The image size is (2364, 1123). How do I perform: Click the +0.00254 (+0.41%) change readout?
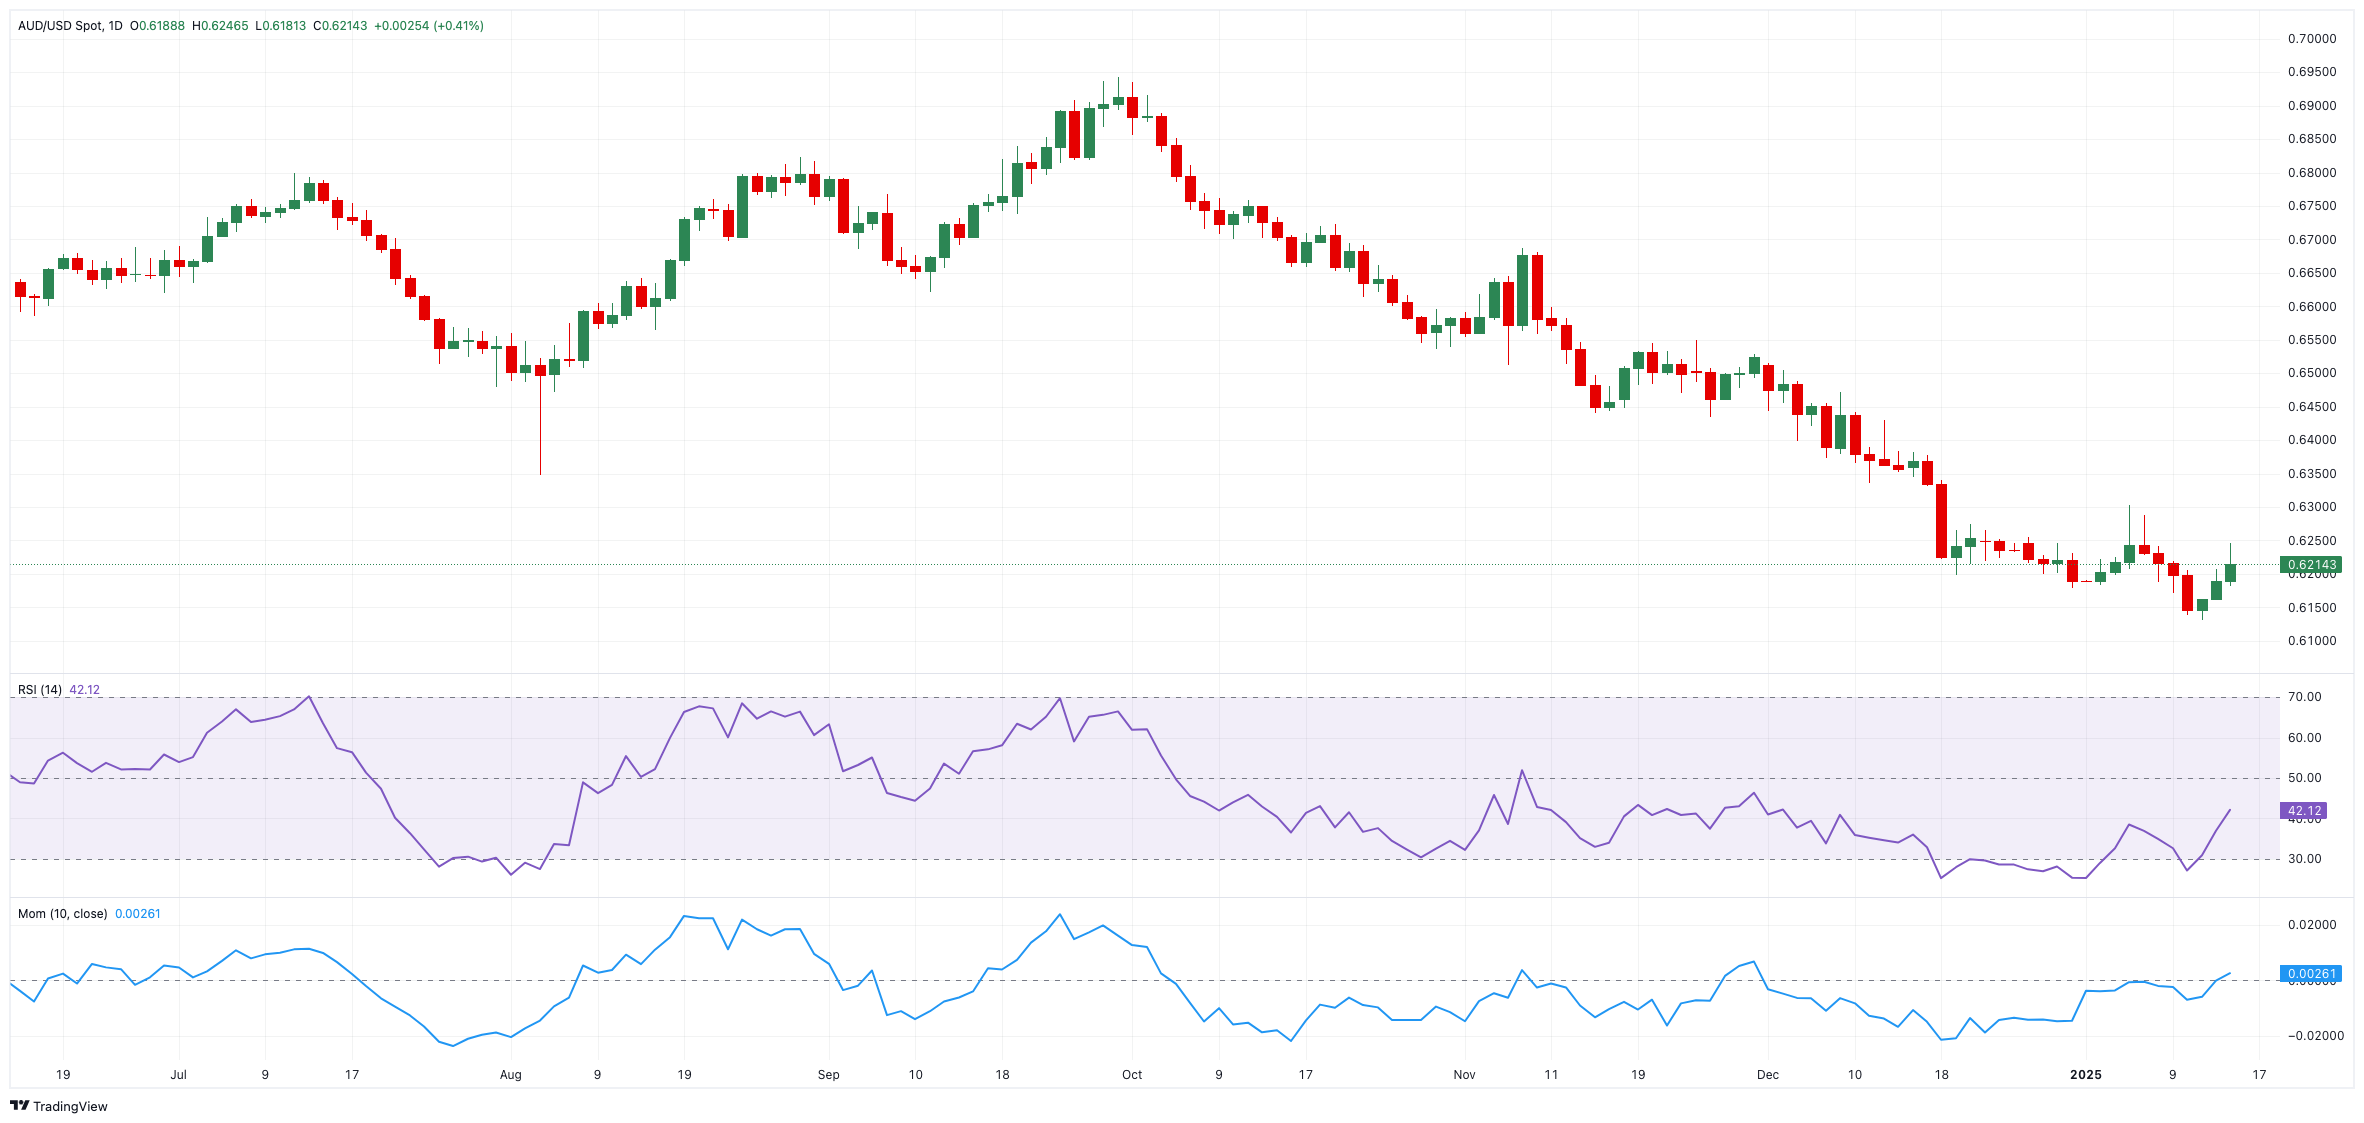429,26
